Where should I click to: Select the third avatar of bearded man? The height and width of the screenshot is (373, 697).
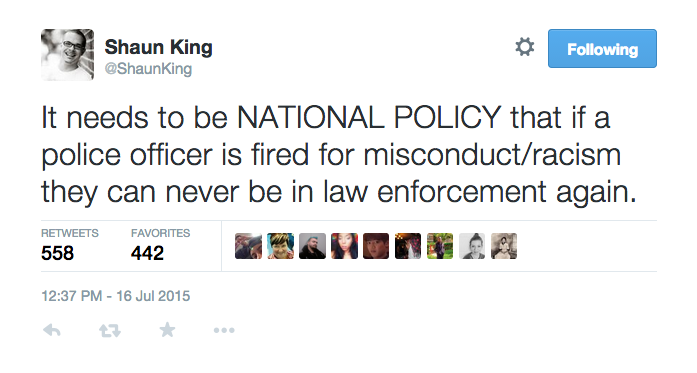click(x=312, y=246)
